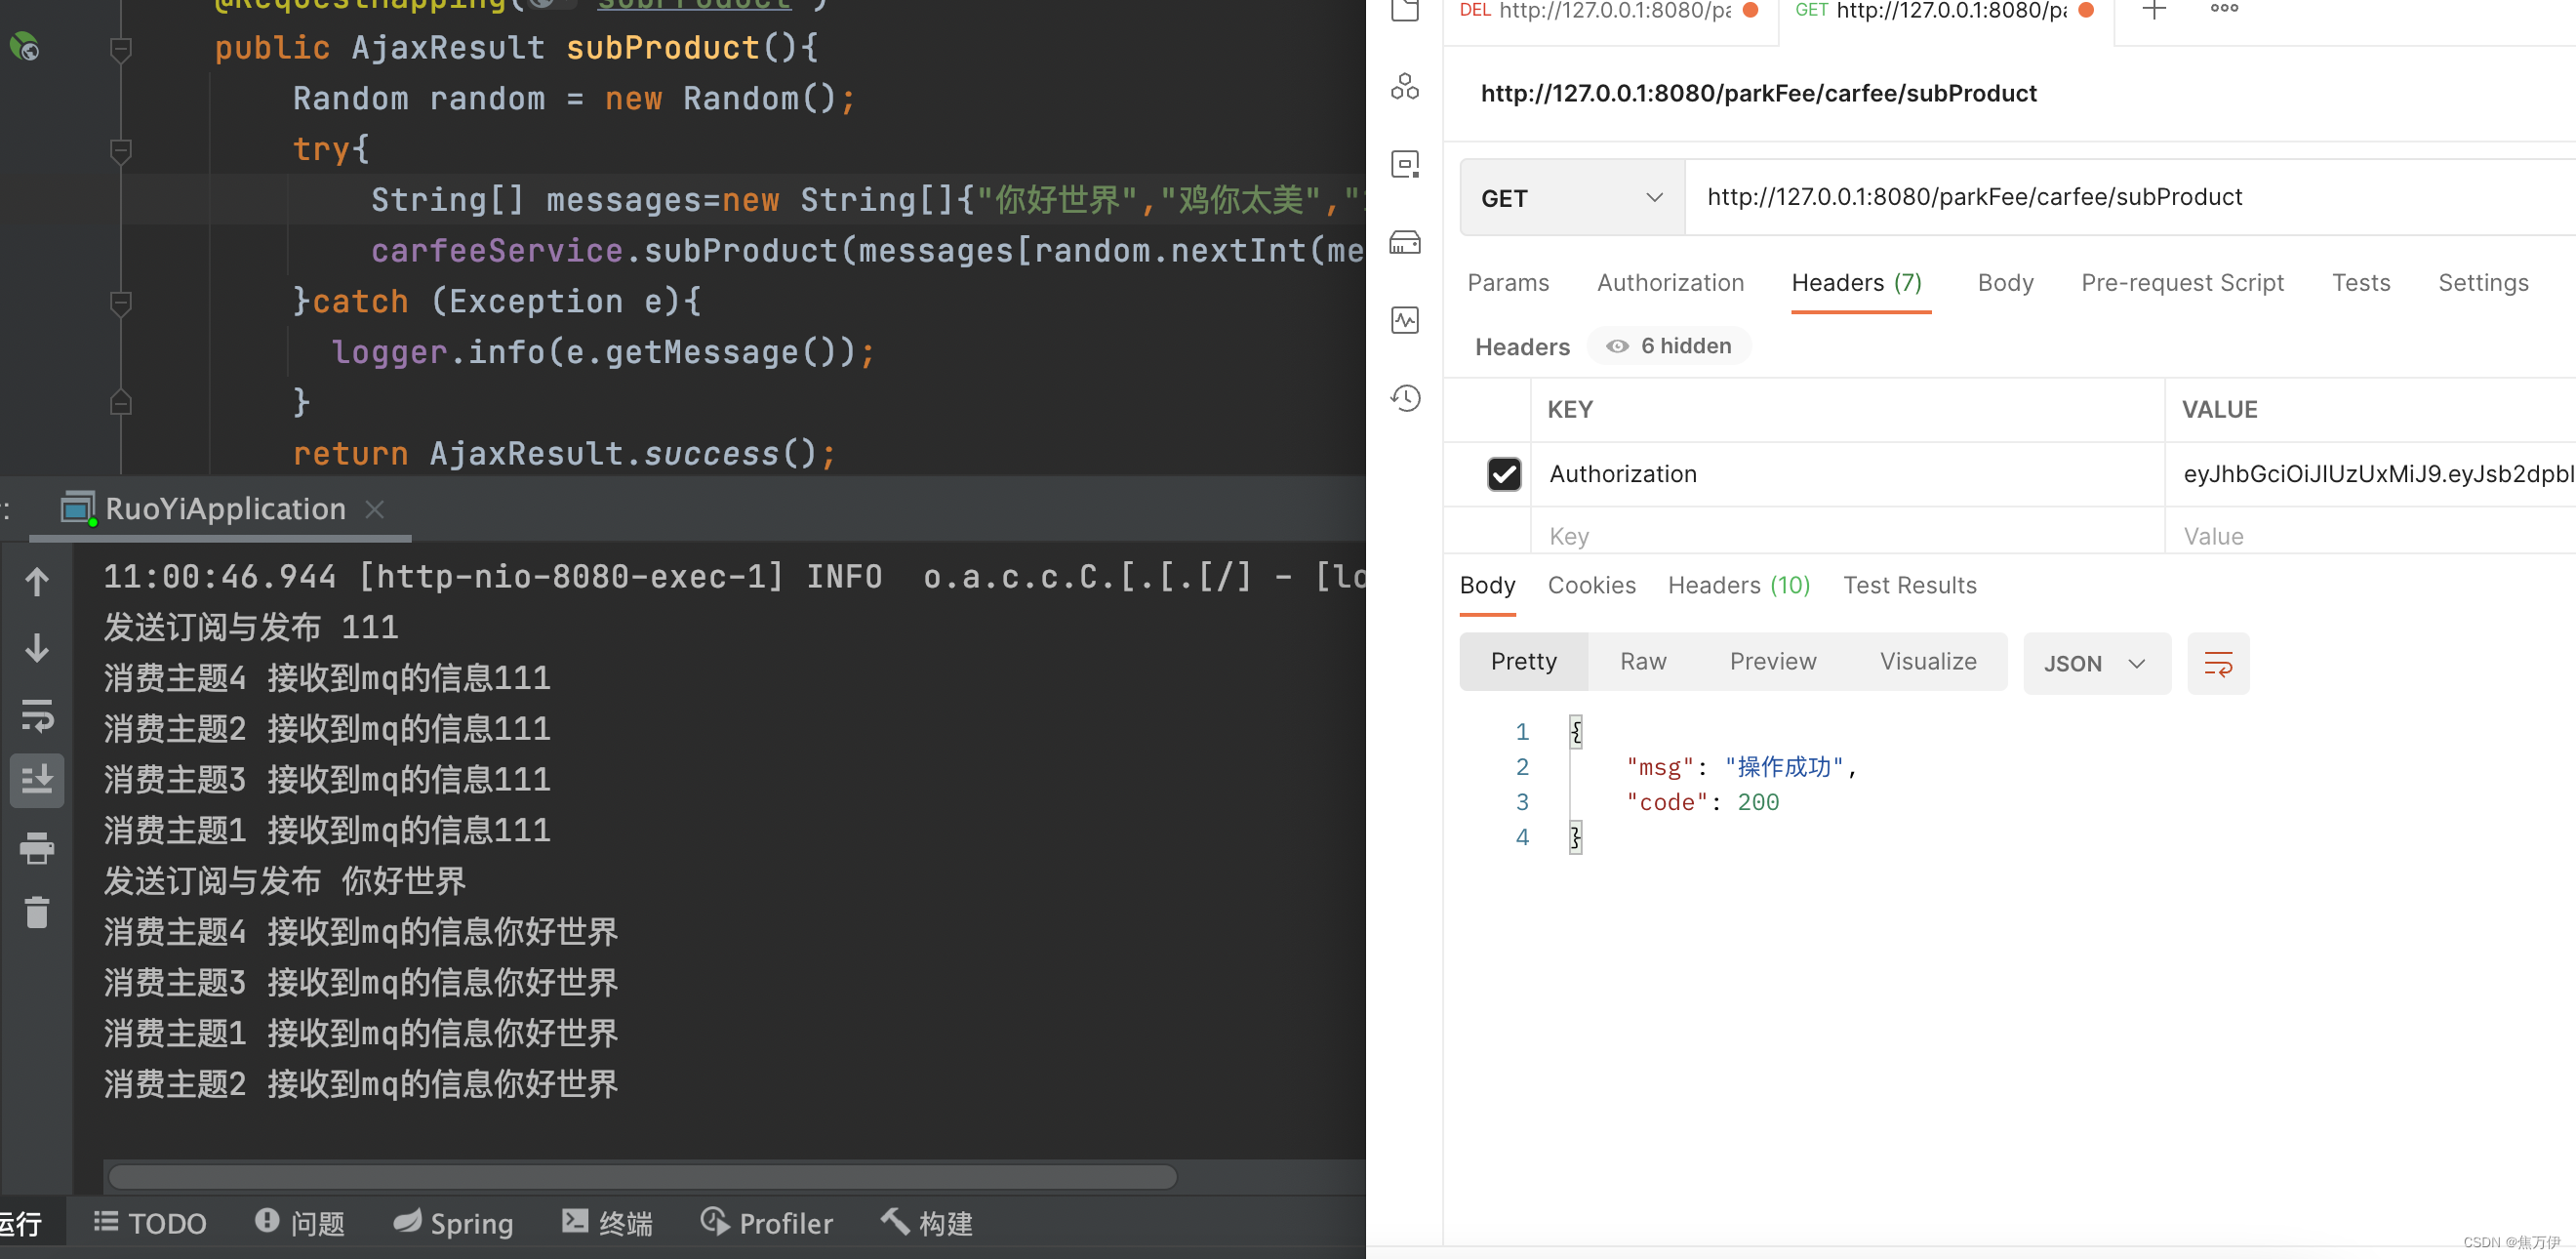Toggle soft-wrap icon in run console
2576x1259 pixels.
pyautogui.click(x=37, y=715)
